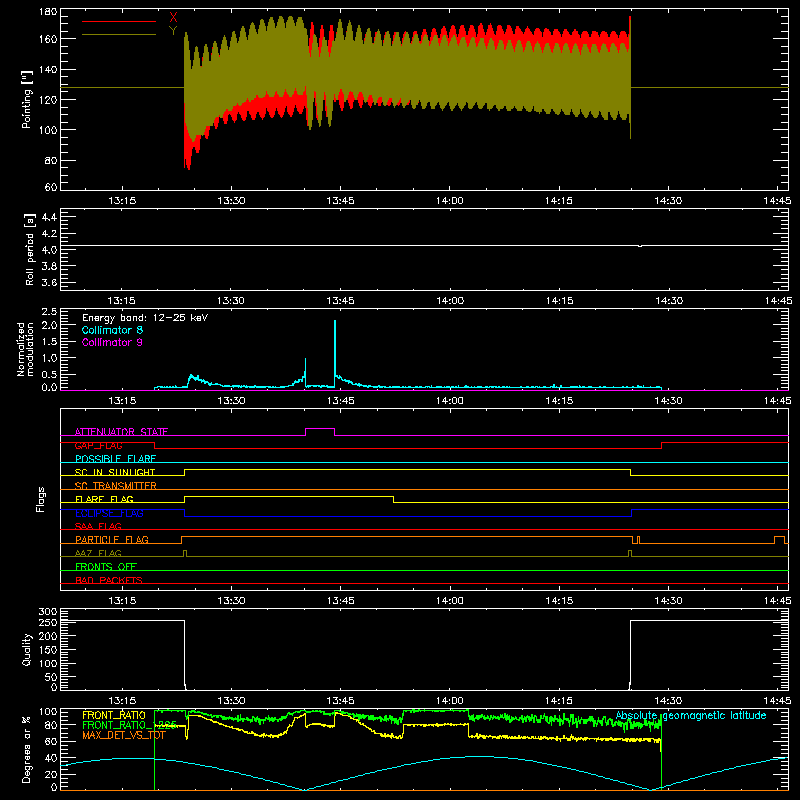
Task: Click the 4.4 tick on Roll period axis
Action: [x=49, y=217]
